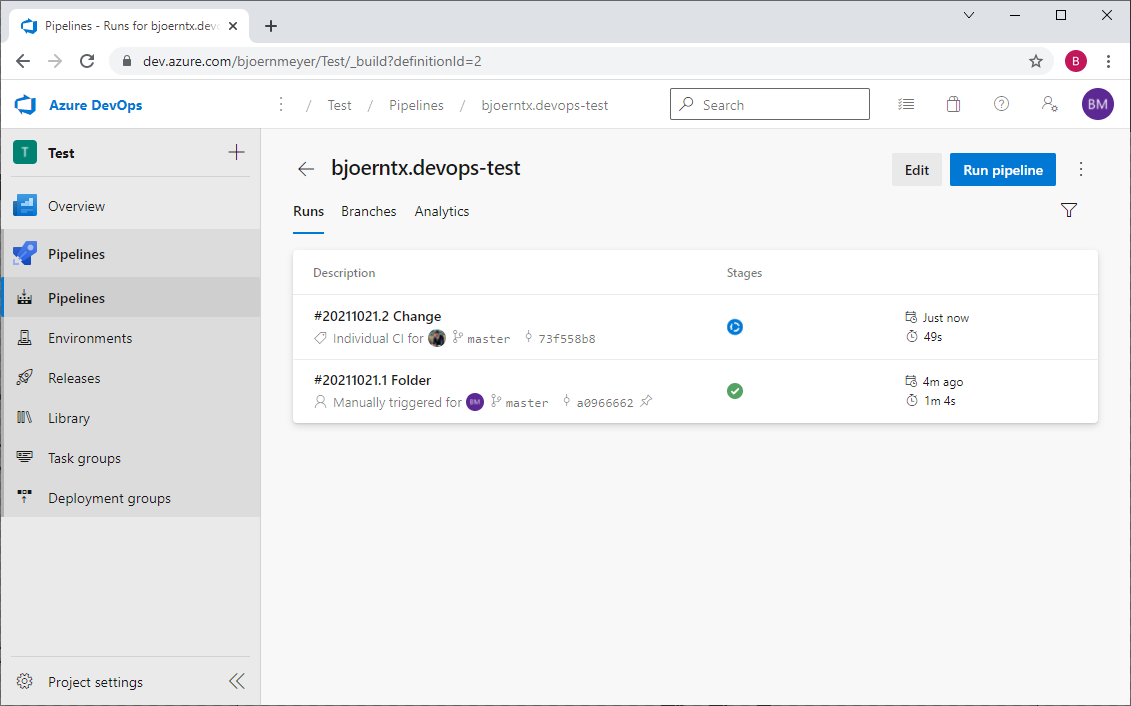
Task: Switch to the Analytics tab
Action: pos(441,211)
